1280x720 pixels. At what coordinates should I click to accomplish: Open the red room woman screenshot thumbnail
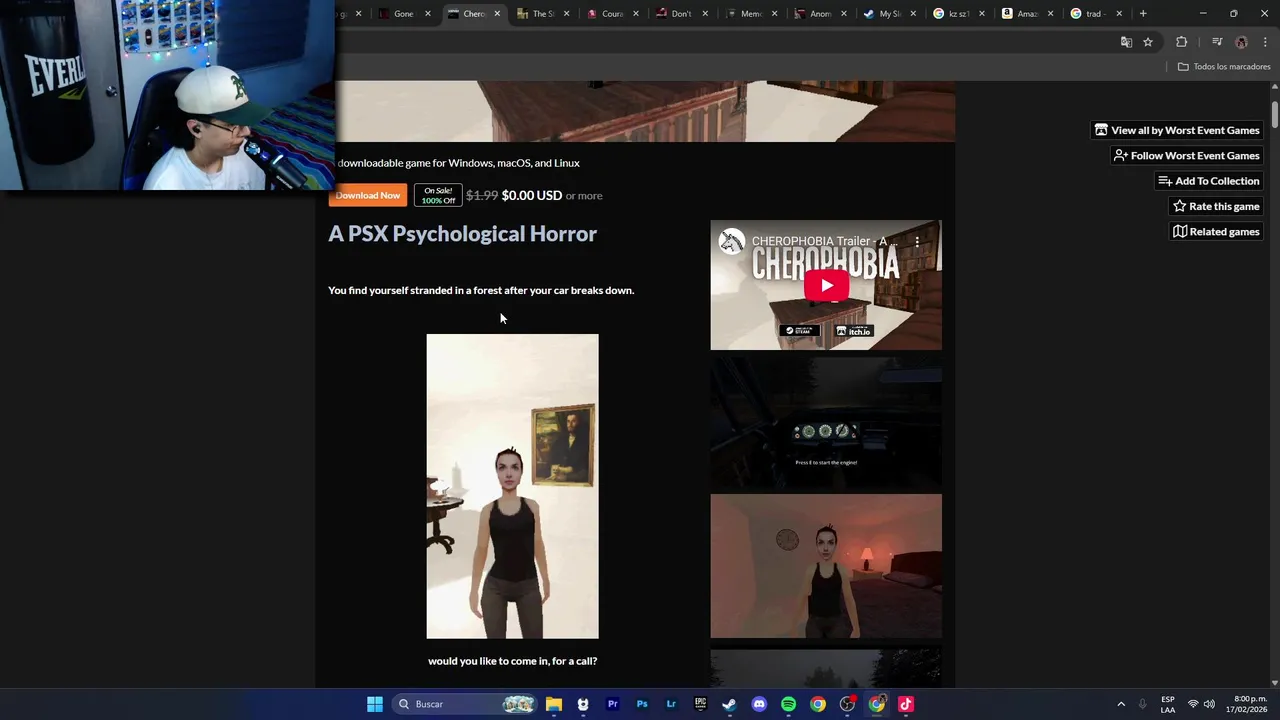coord(826,566)
